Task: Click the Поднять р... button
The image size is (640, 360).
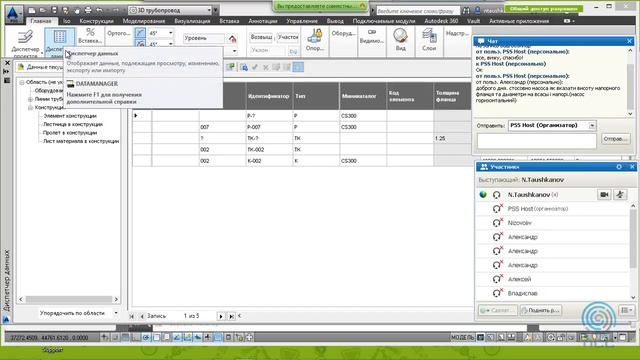Action: tap(540, 310)
